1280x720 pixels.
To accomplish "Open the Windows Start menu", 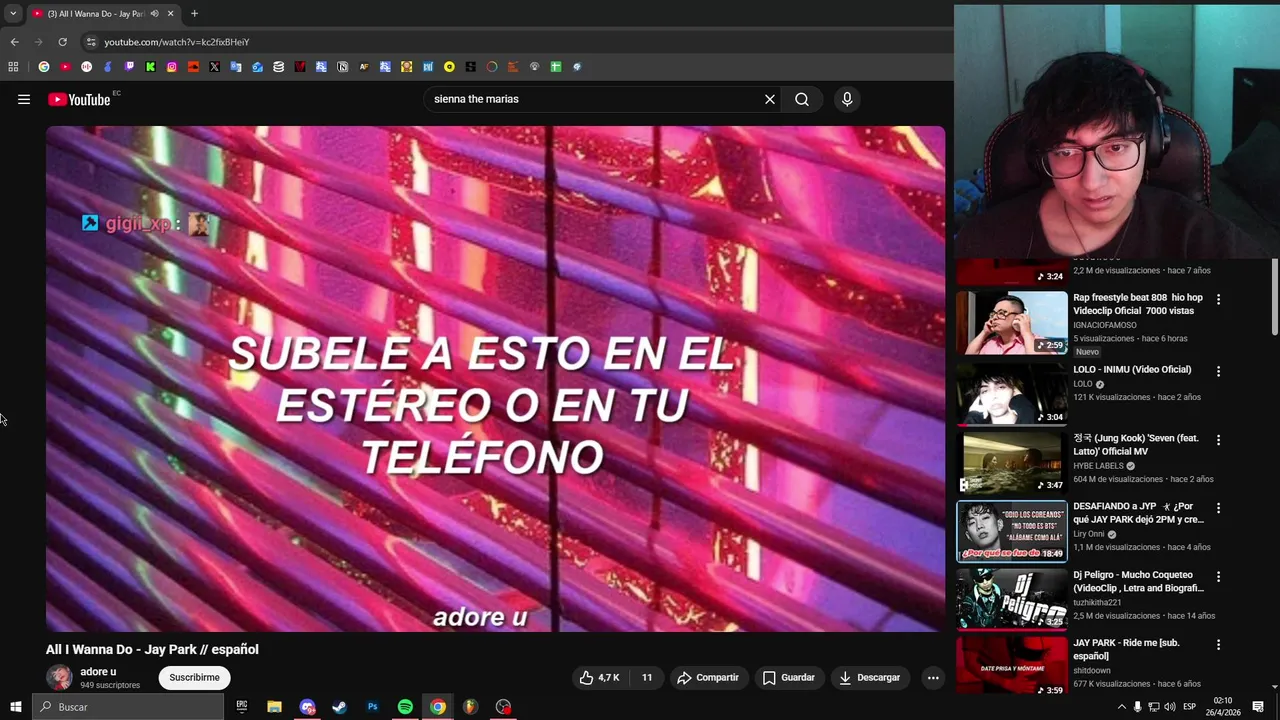I will [15, 707].
